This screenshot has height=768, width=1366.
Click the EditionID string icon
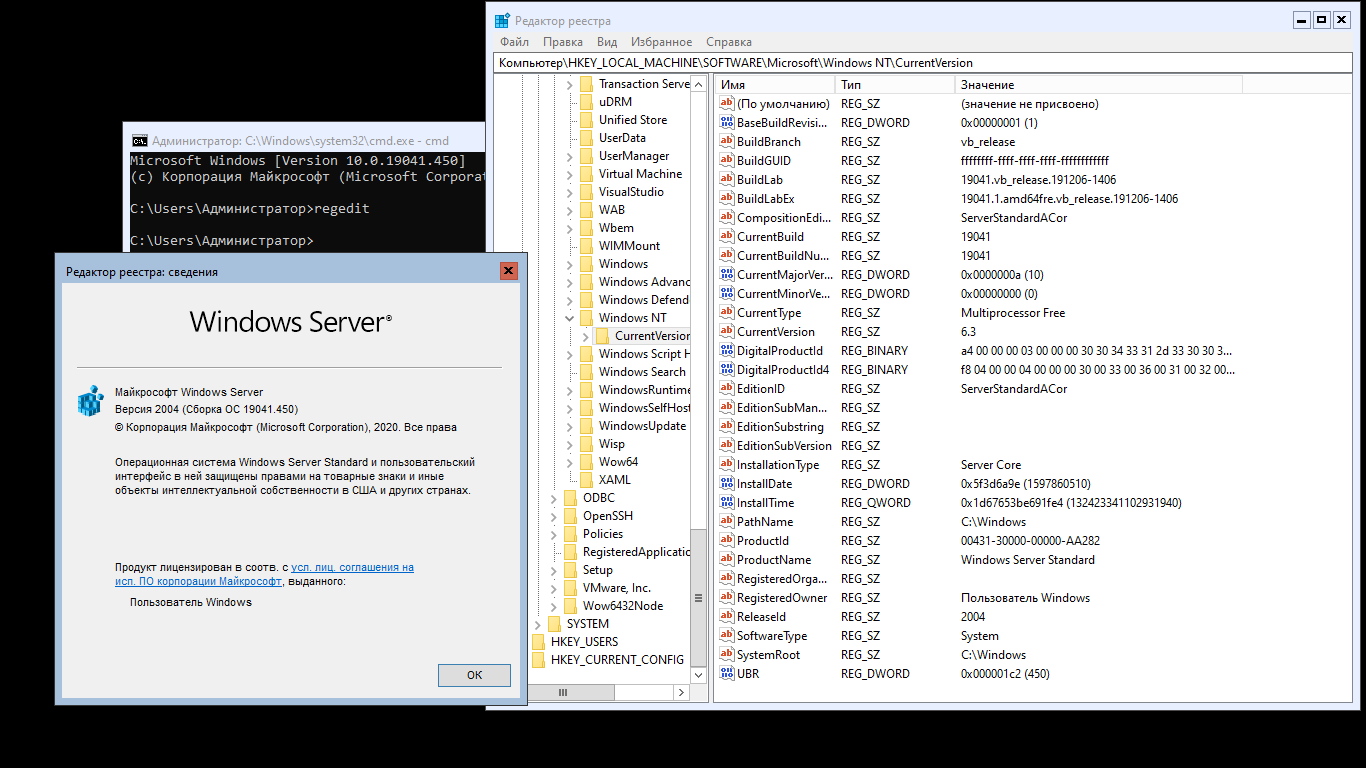pyautogui.click(x=727, y=389)
